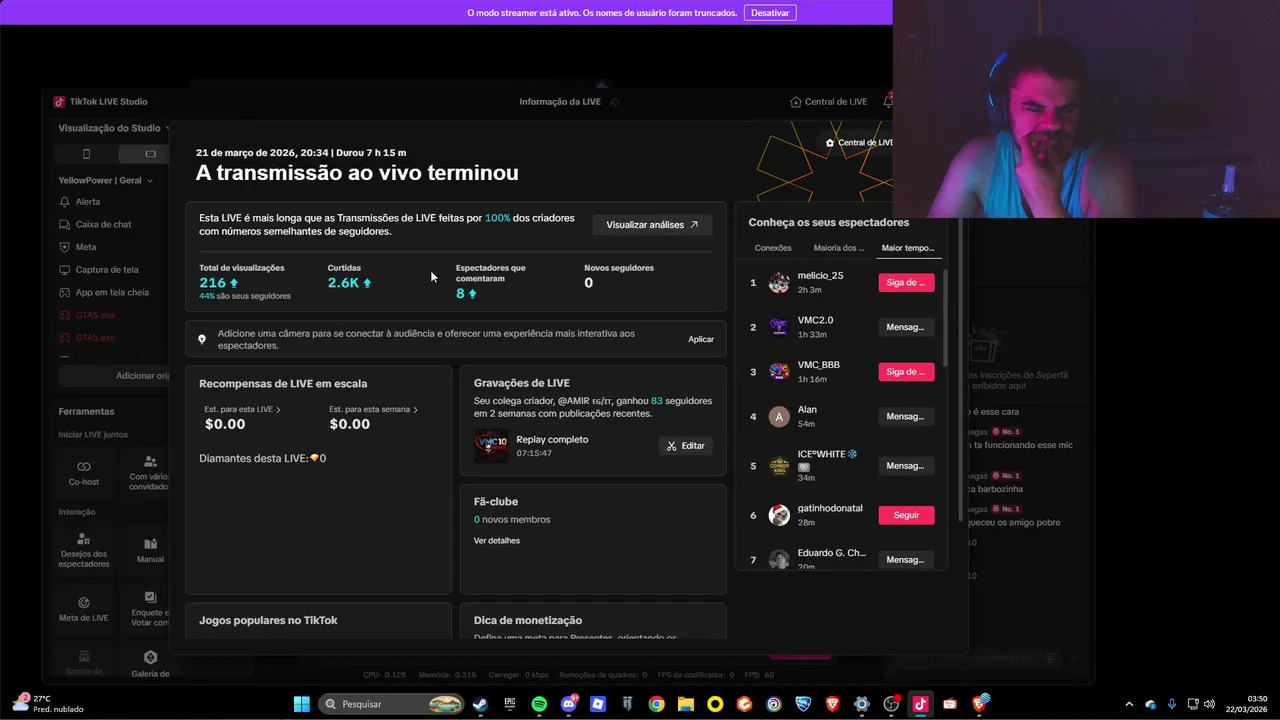Screen dimensions: 1280x720
Task: Open Alan's avatar icon
Action: point(779,416)
